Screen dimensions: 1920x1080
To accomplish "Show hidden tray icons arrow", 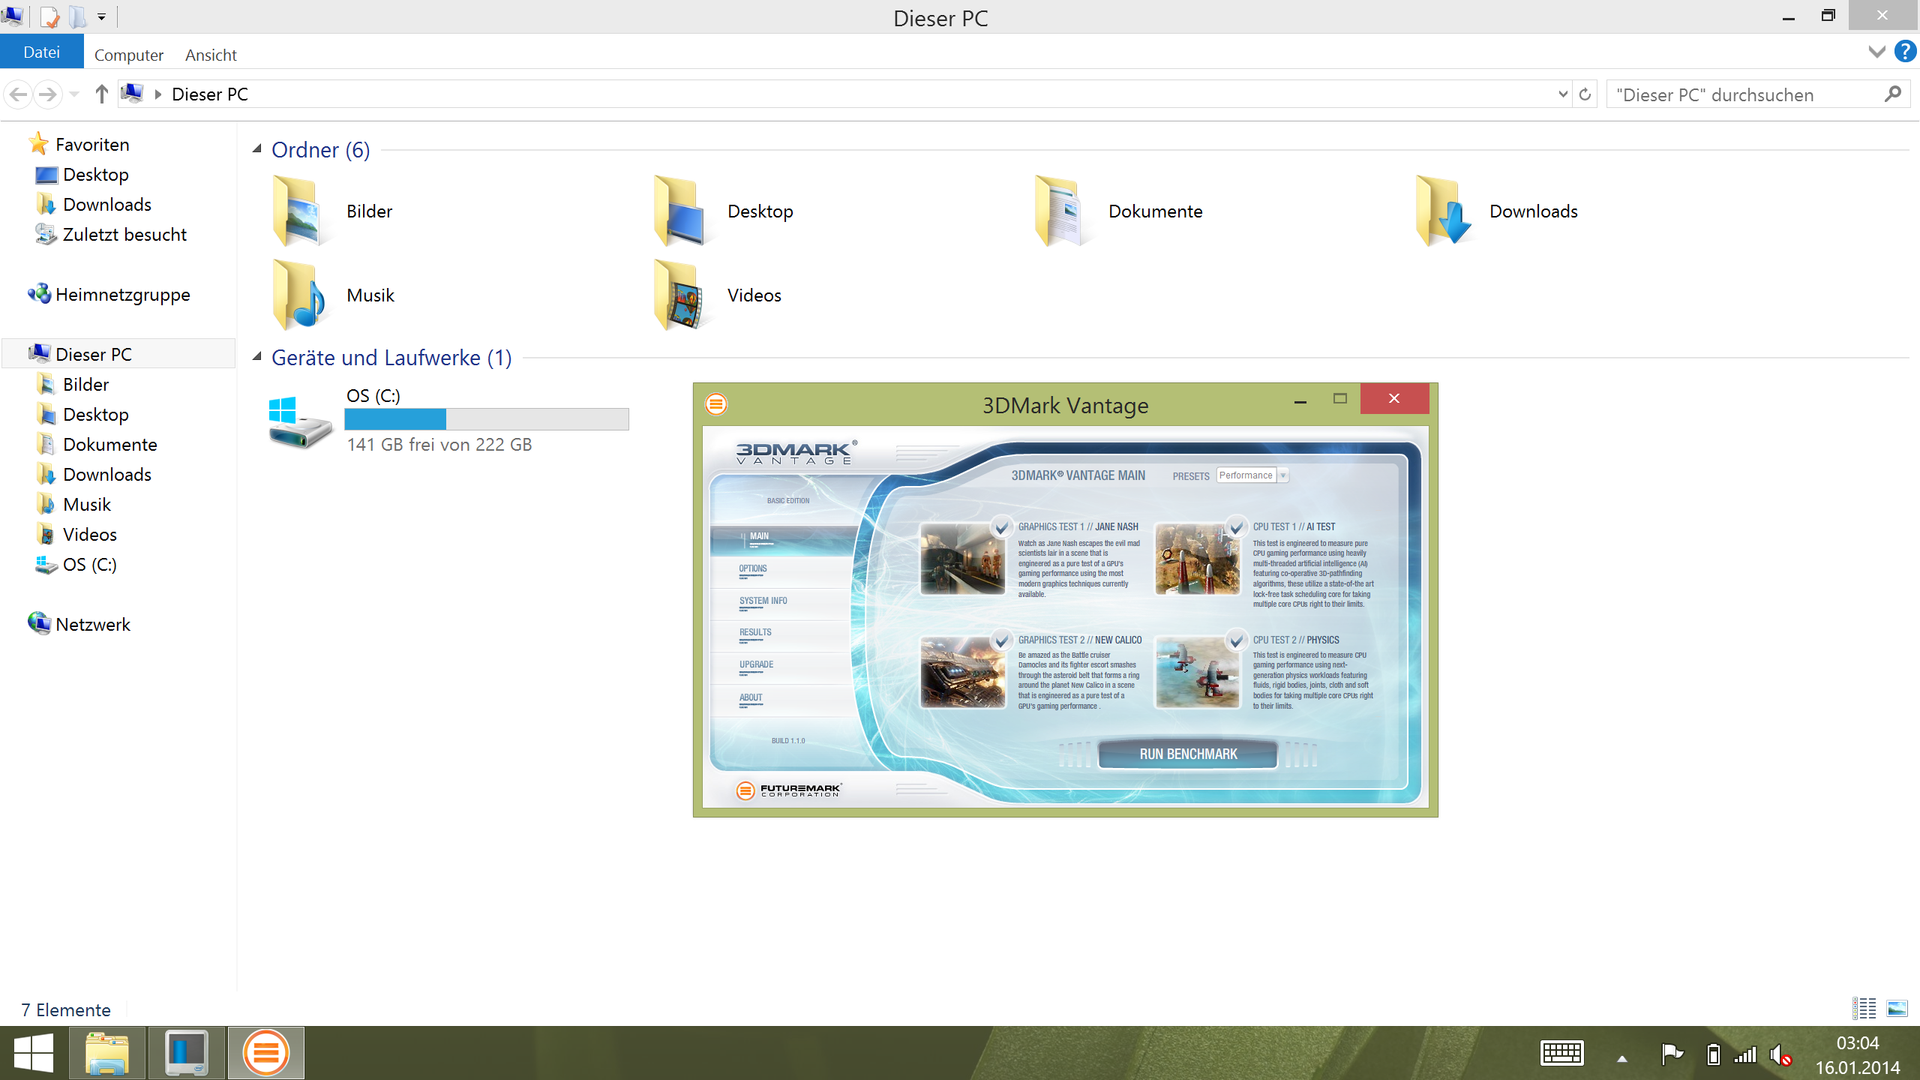I will coord(1622,1058).
